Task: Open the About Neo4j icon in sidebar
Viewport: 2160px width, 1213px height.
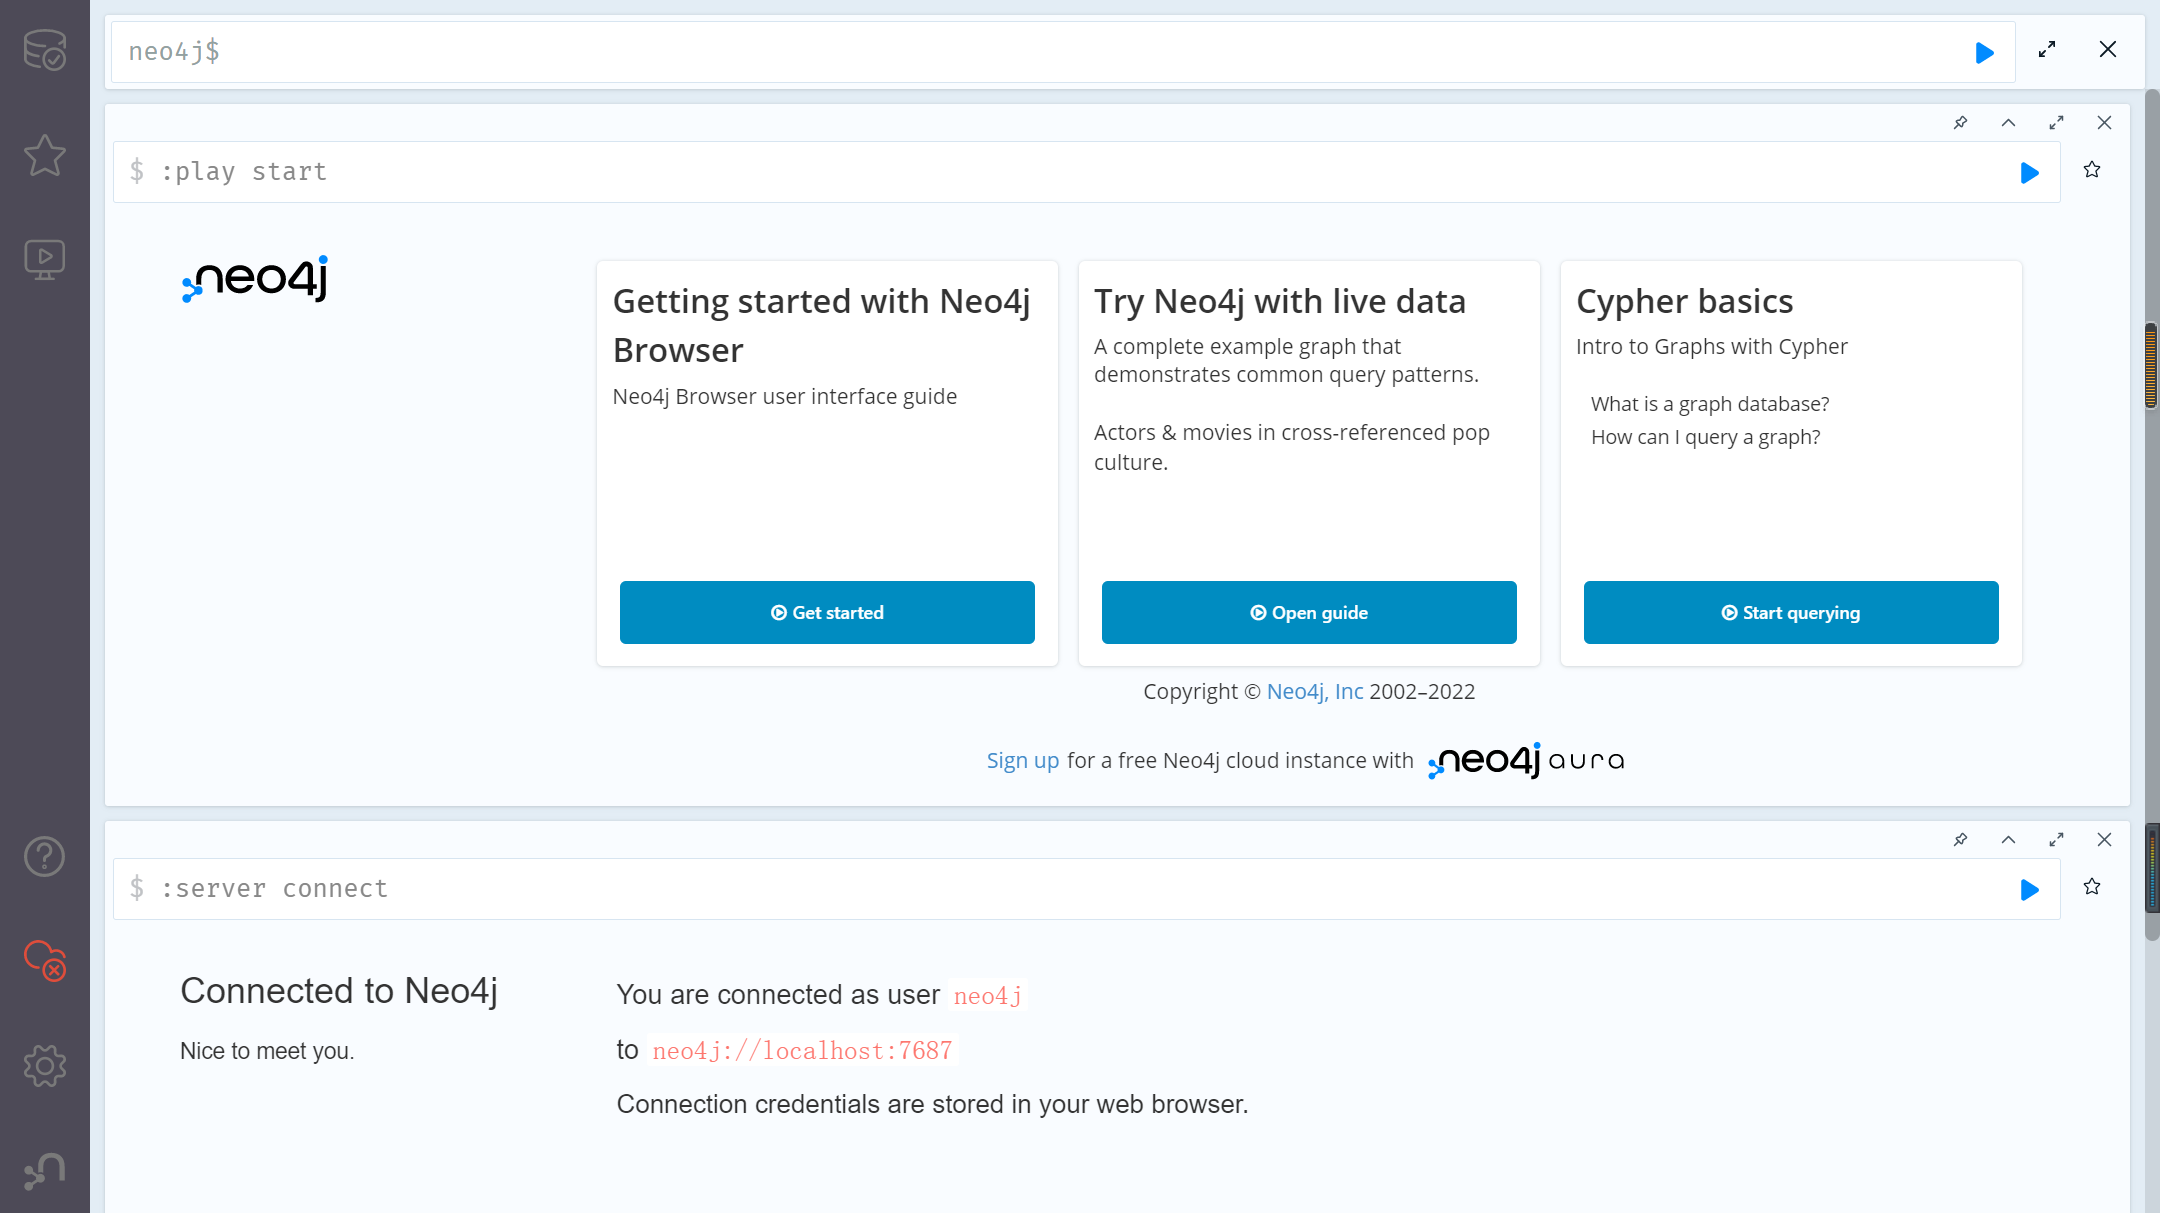Action: point(45,1170)
